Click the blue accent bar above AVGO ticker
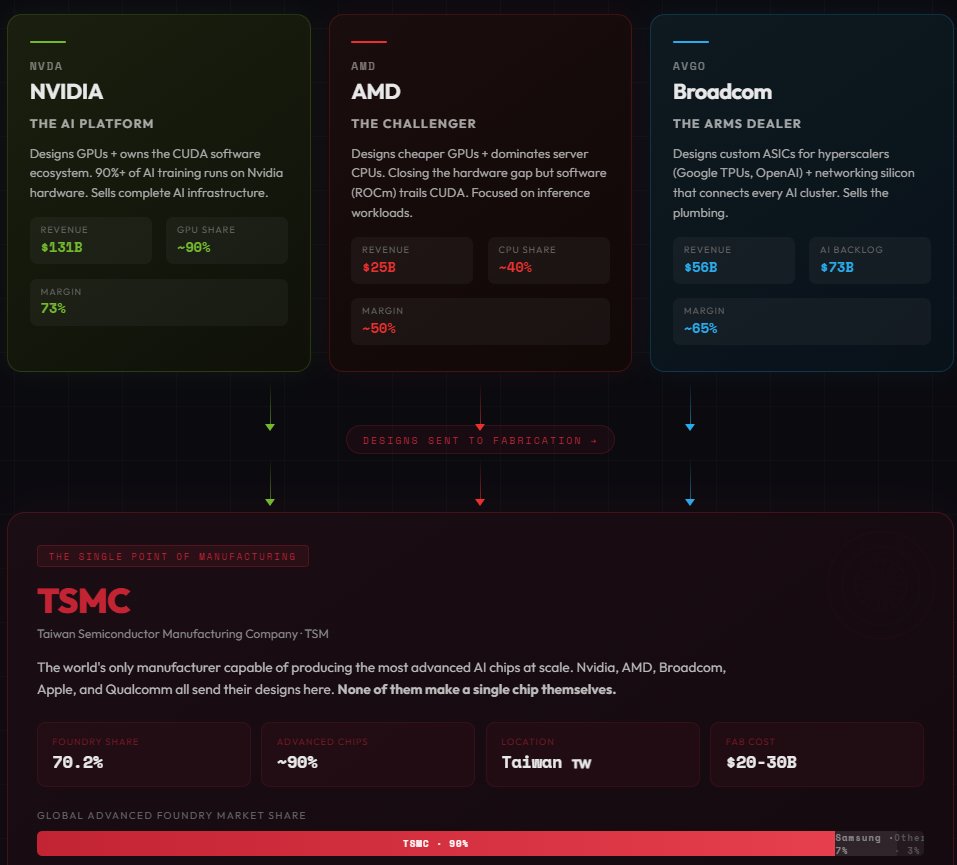Image resolution: width=957 pixels, height=865 pixels. tap(691, 42)
